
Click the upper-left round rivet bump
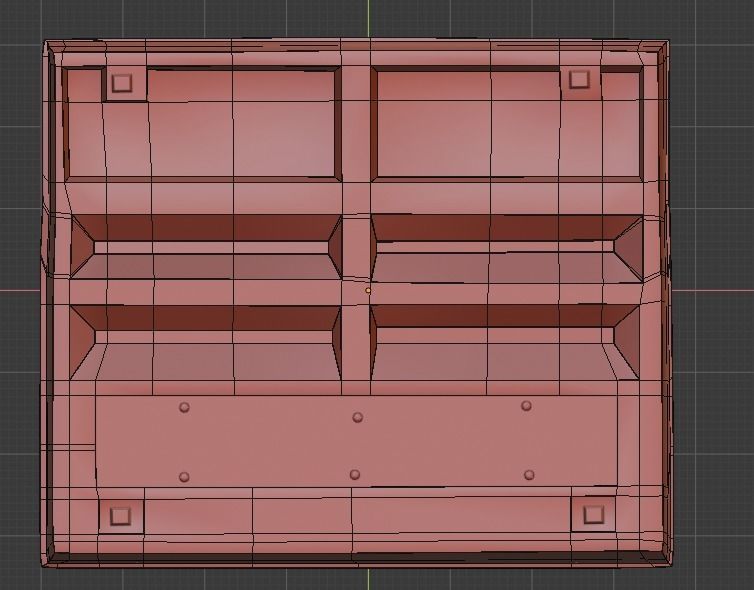(x=184, y=407)
